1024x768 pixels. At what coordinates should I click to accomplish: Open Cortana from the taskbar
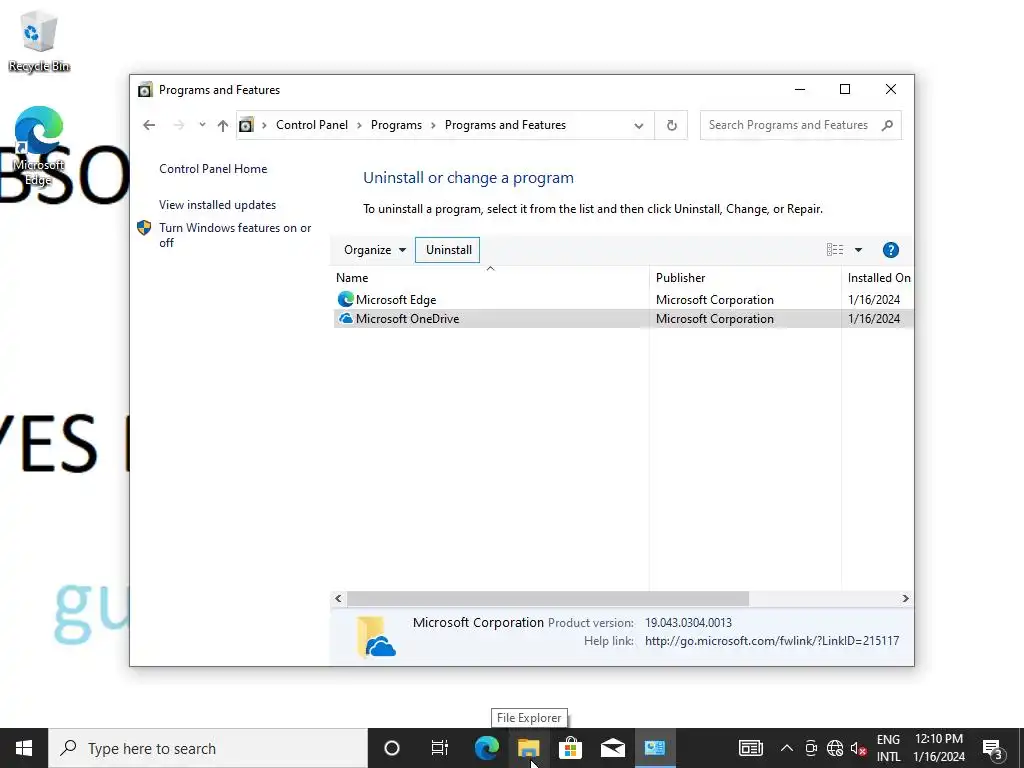coord(392,748)
